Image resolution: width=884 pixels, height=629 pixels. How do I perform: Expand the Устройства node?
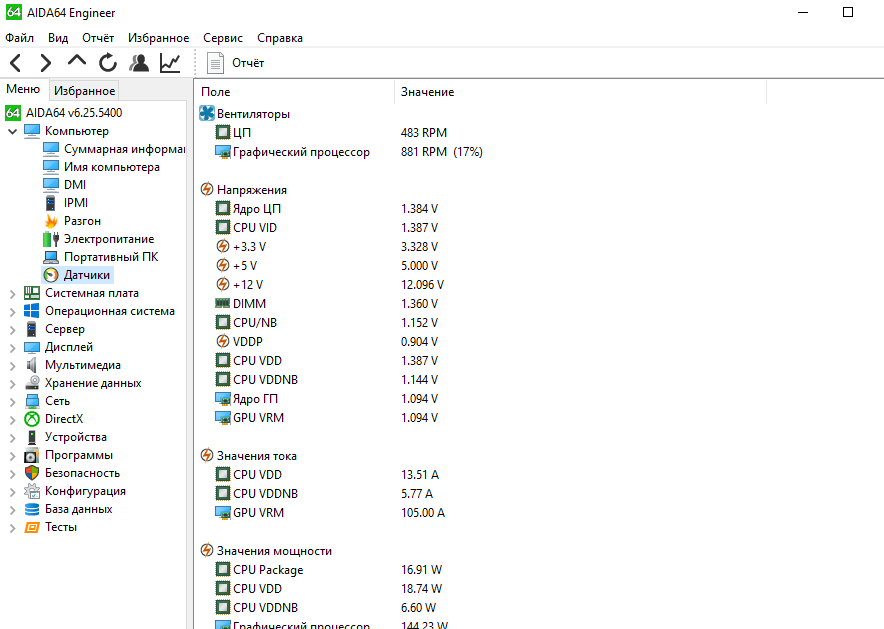(12, 437)
